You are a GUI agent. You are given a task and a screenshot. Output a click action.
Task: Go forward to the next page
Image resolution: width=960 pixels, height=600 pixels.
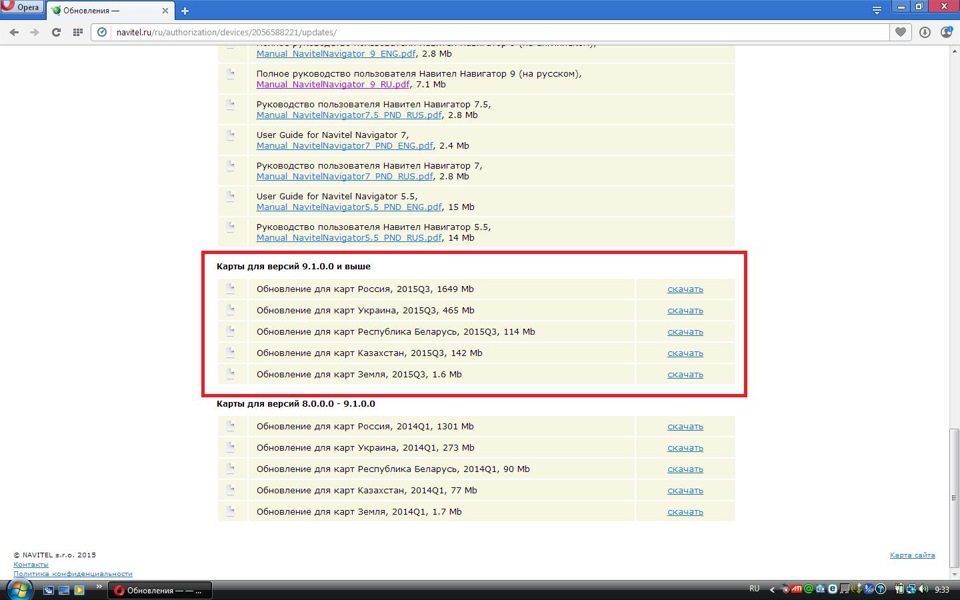pos(34,32)
